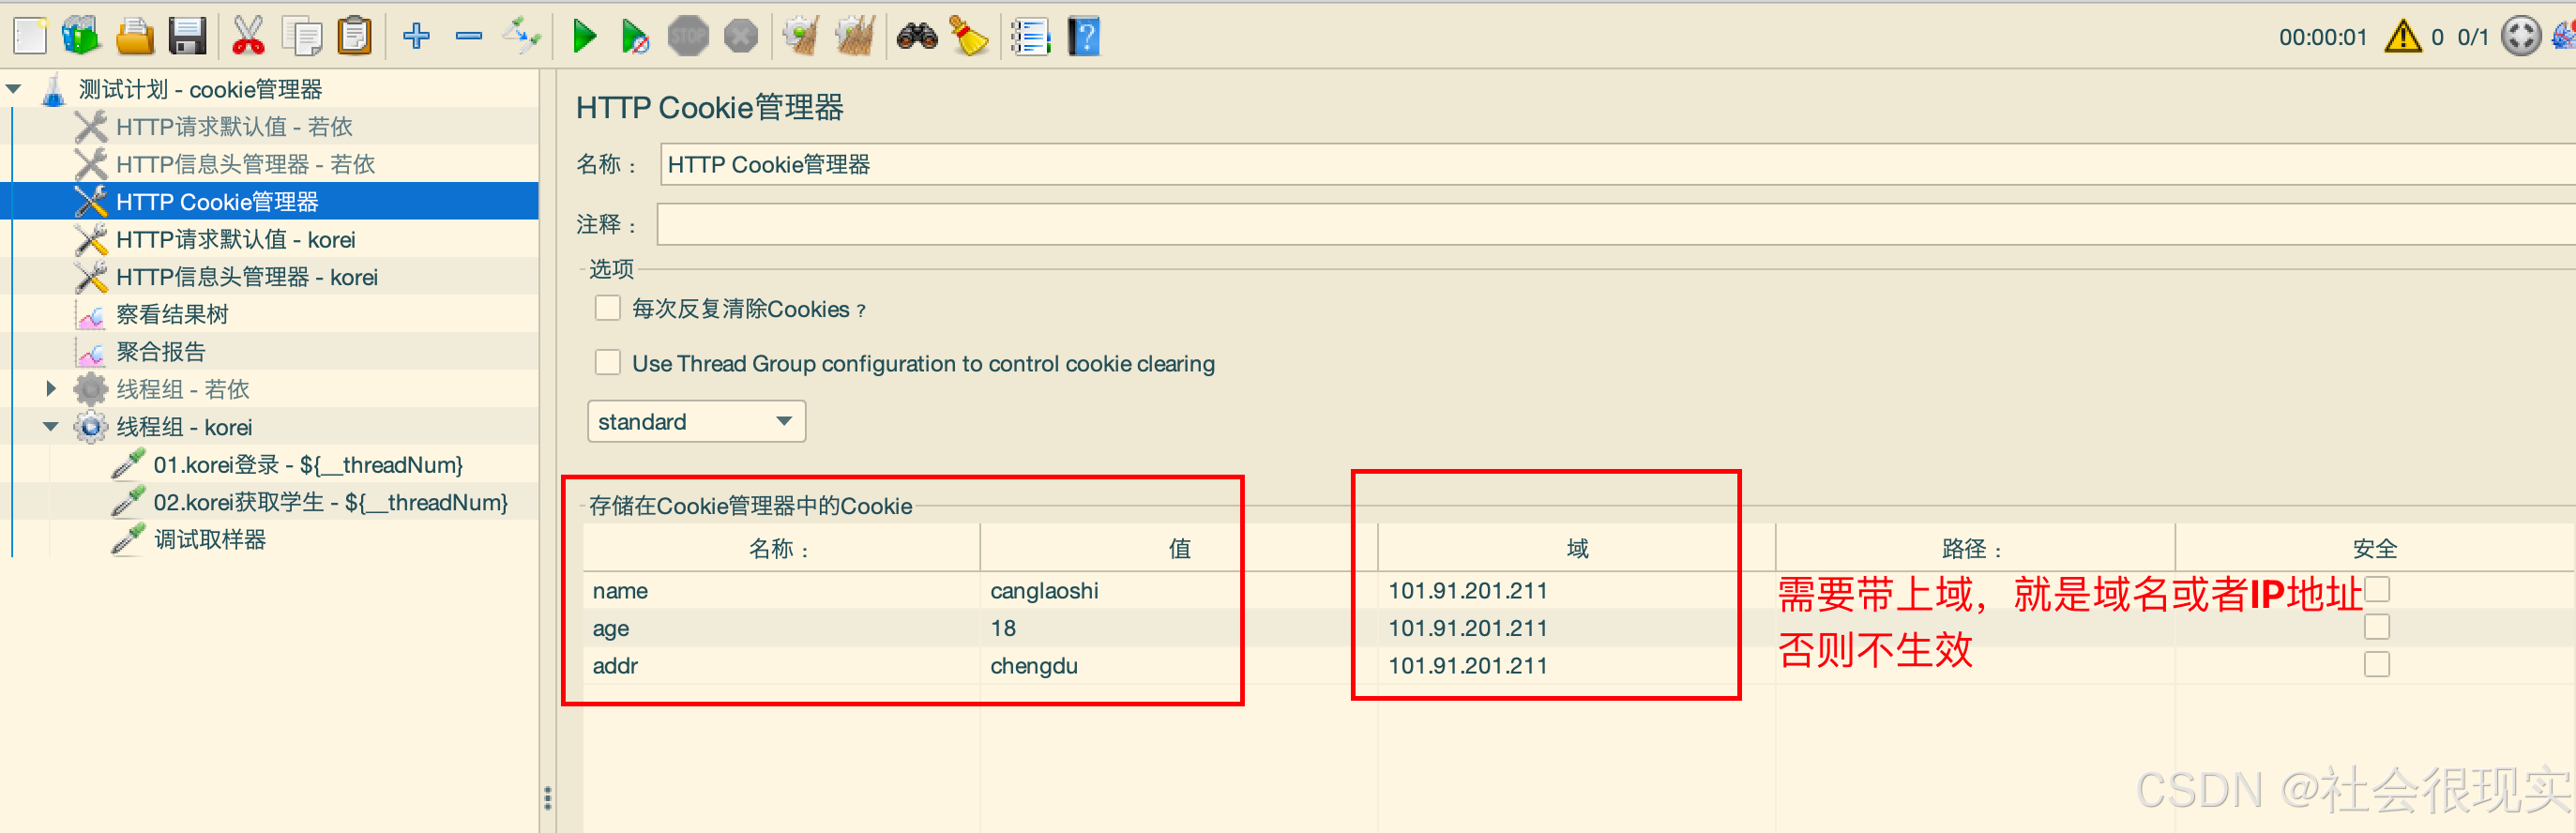Select the value cell "canglaoshi"

(x=1179, y=590)
